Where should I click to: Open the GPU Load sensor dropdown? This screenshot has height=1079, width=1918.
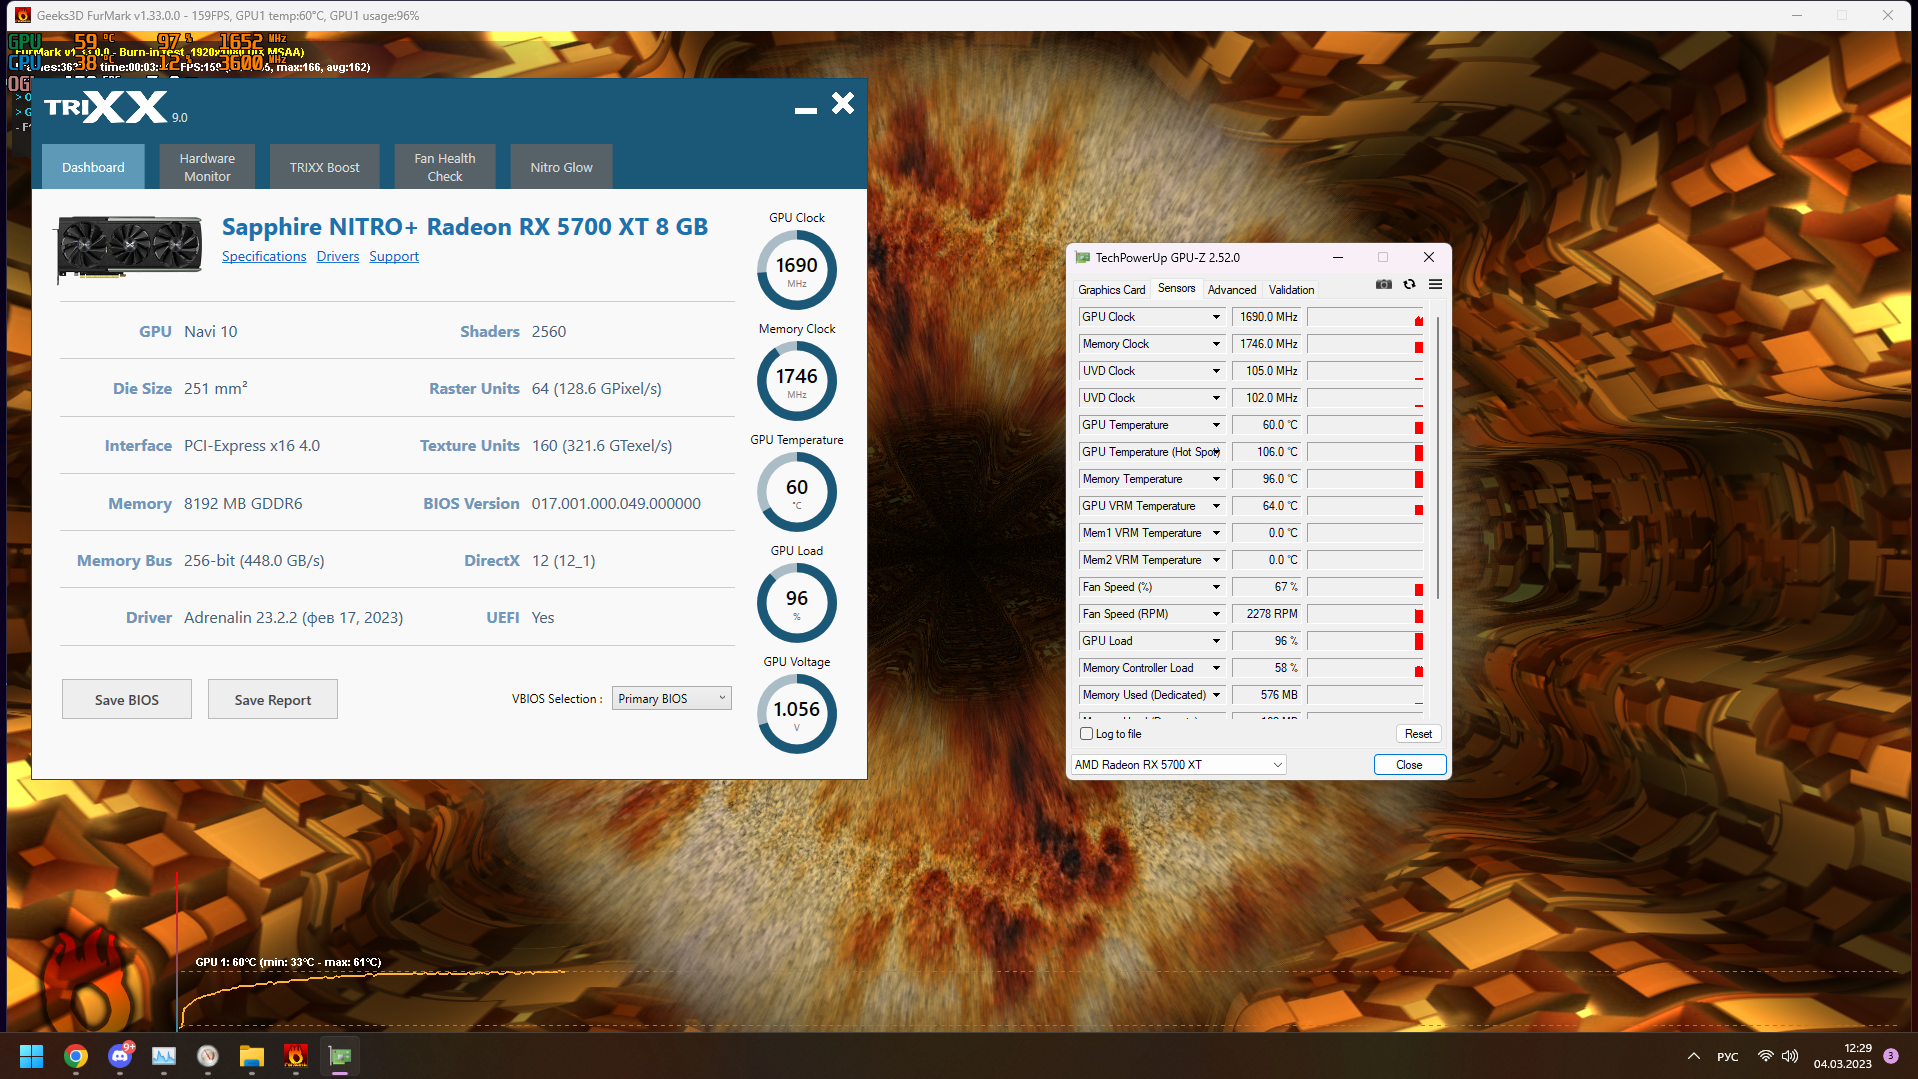click(1216, 641)
